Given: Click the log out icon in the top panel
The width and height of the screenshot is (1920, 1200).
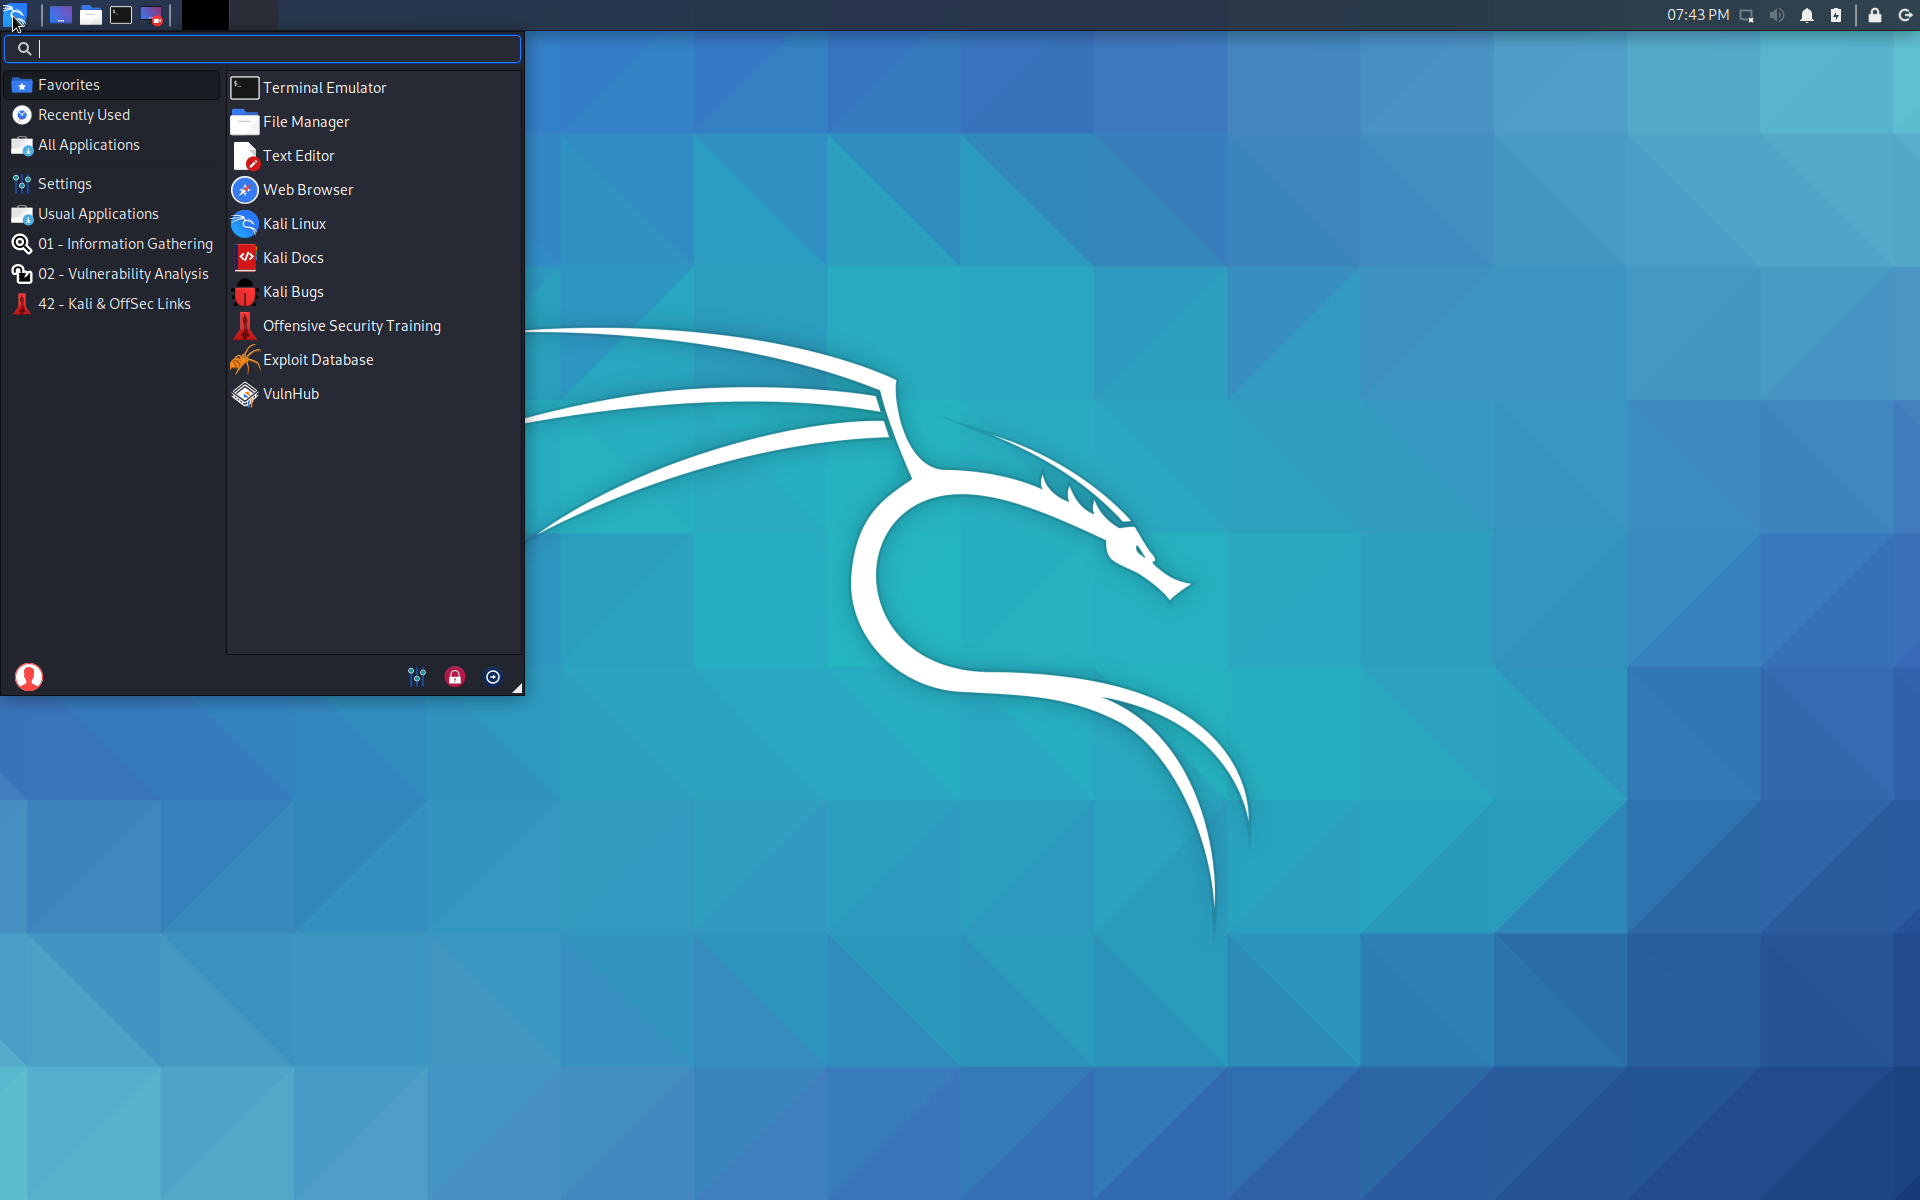Looking at the screenshot, I should pos(1905,15).
